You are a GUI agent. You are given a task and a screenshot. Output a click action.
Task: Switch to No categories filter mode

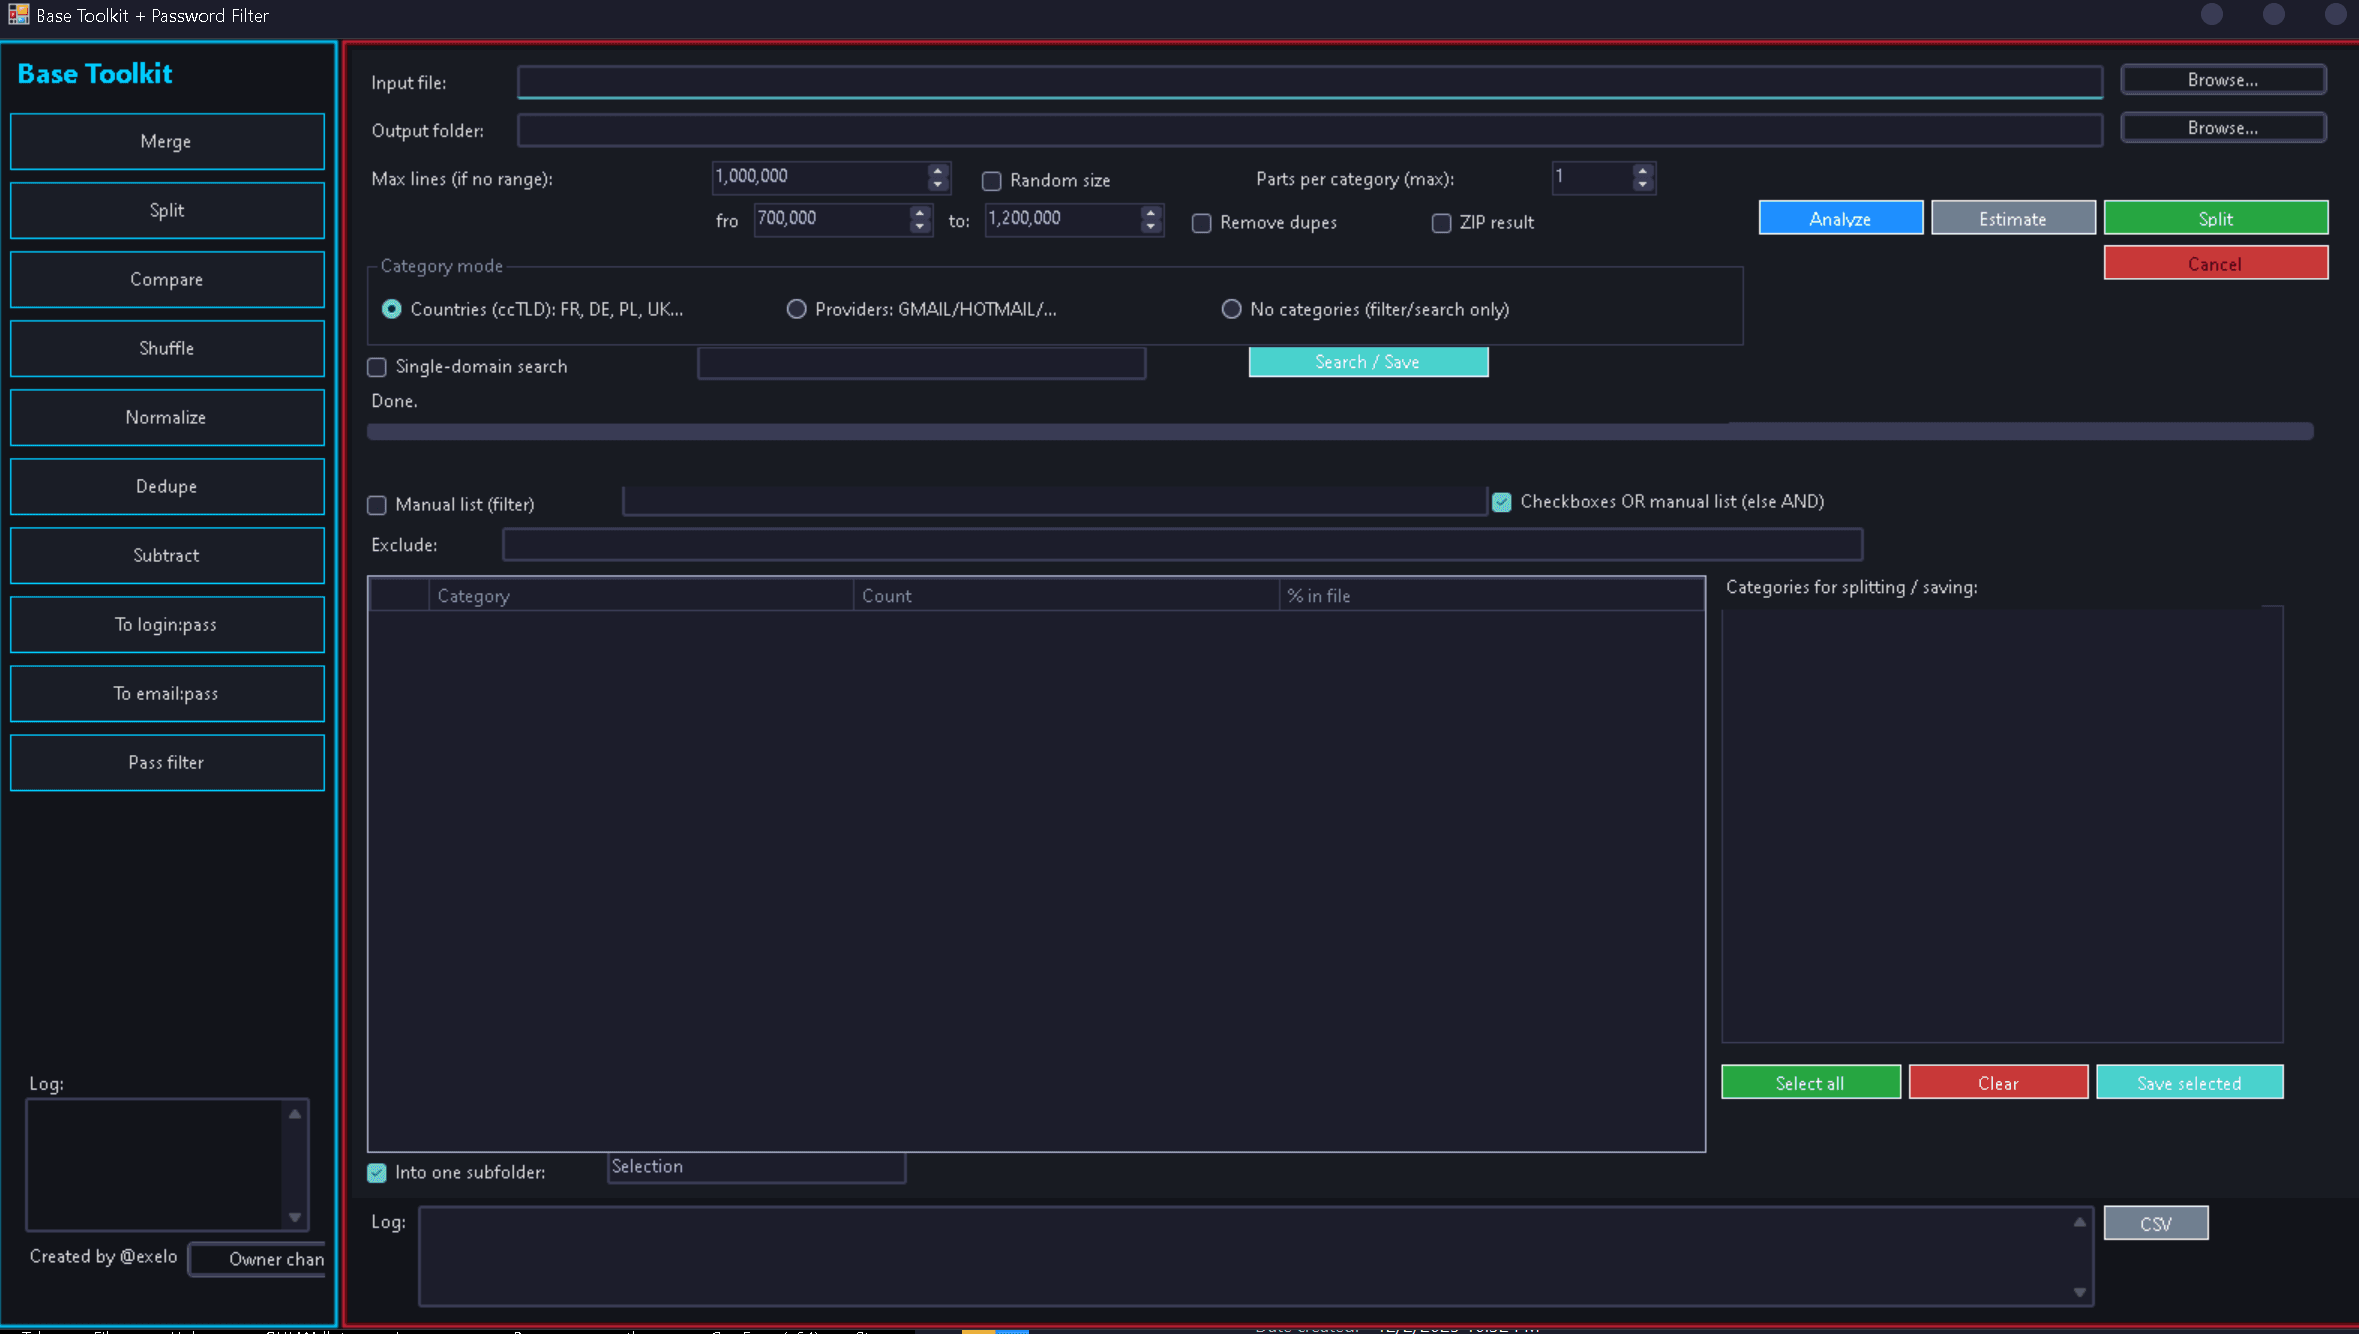pos(1231,309)
